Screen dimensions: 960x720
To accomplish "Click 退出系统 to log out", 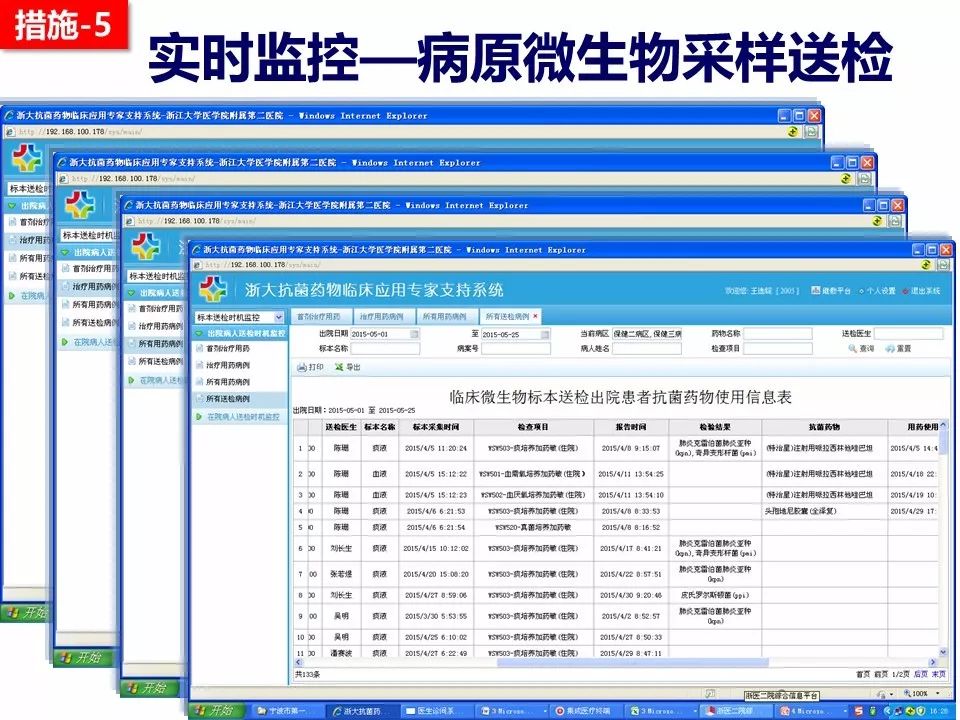I will point(921,291).
